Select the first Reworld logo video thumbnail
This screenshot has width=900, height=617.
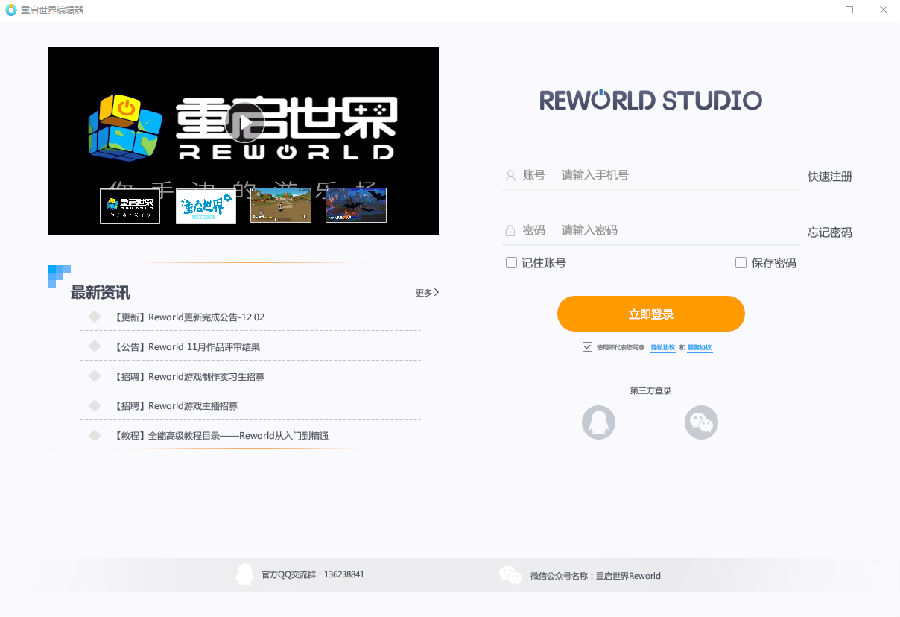pyautogui.click(x=130, y=205)
